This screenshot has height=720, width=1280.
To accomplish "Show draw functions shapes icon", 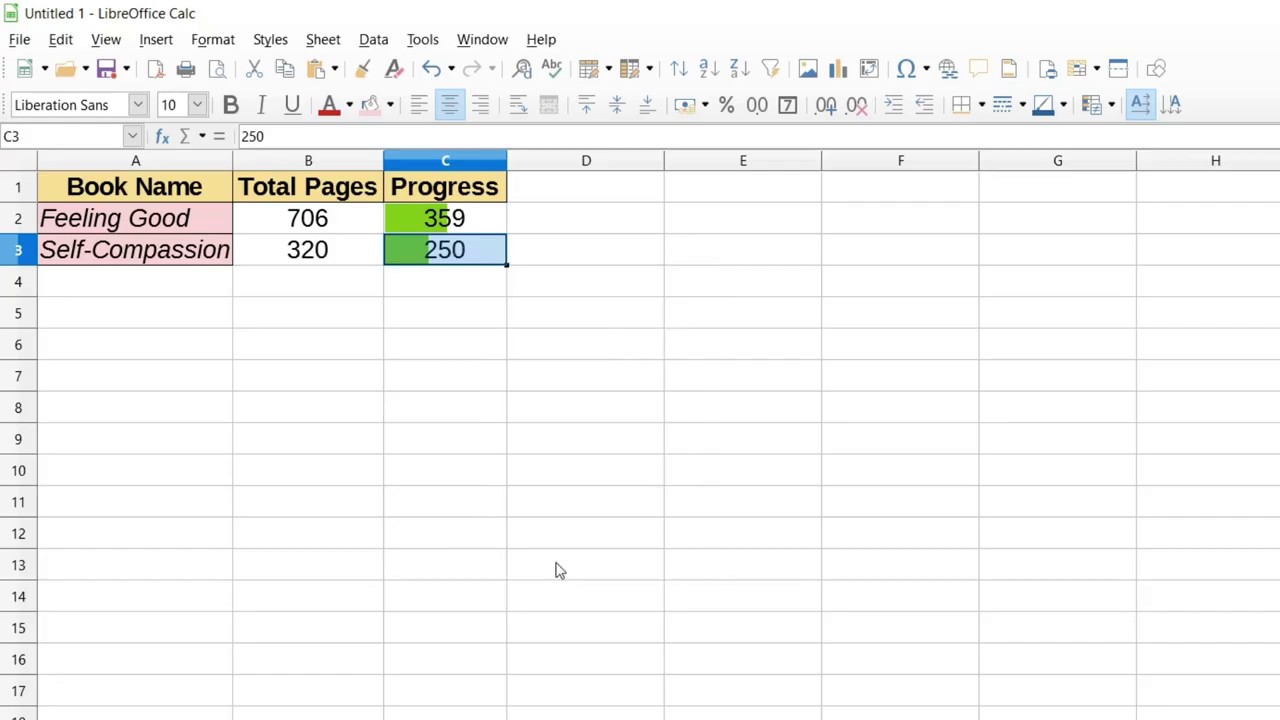I will 1156,69.
